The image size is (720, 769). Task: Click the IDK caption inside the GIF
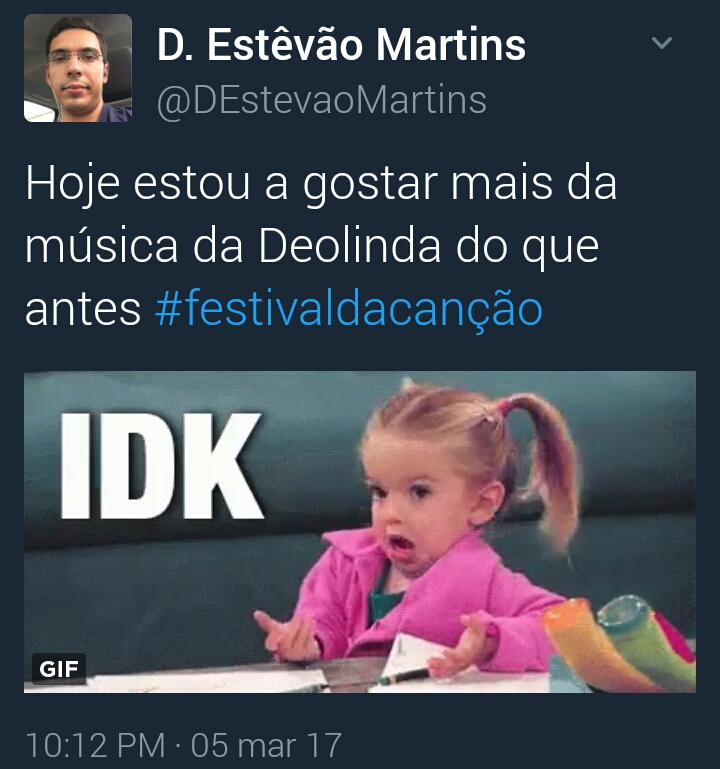[161, 466]
